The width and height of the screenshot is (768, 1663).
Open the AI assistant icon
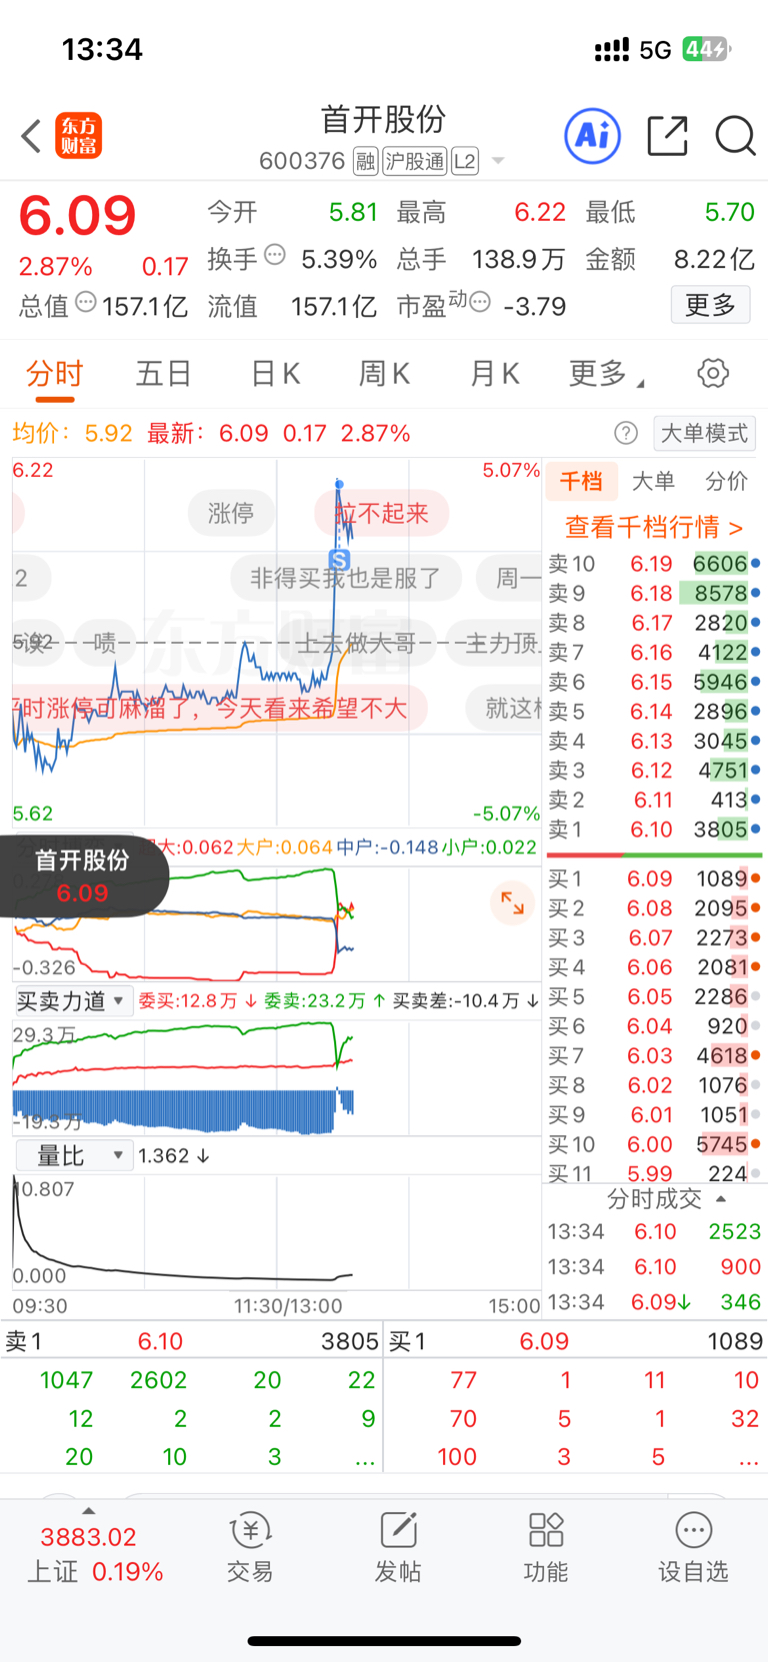593,135
